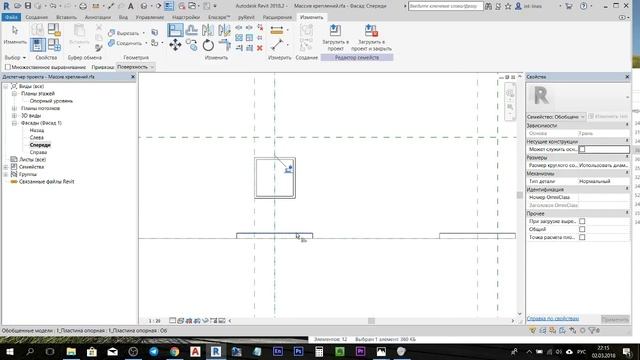The image size is (640, 360).
Task: Switch to the Аннотации ribbon tab
Action: tap(98, 17)
